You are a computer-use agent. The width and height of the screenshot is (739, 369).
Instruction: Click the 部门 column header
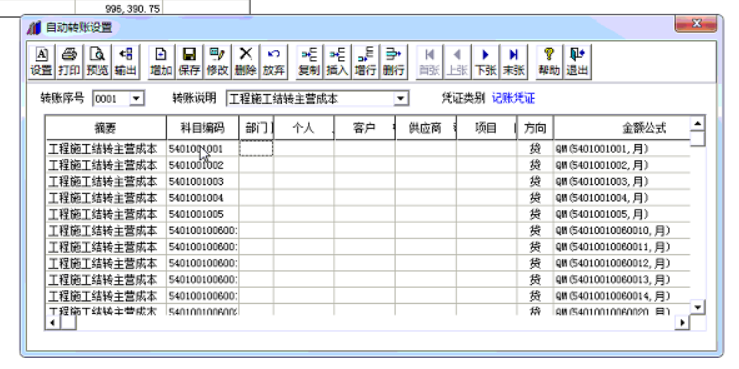click(256, 128)
